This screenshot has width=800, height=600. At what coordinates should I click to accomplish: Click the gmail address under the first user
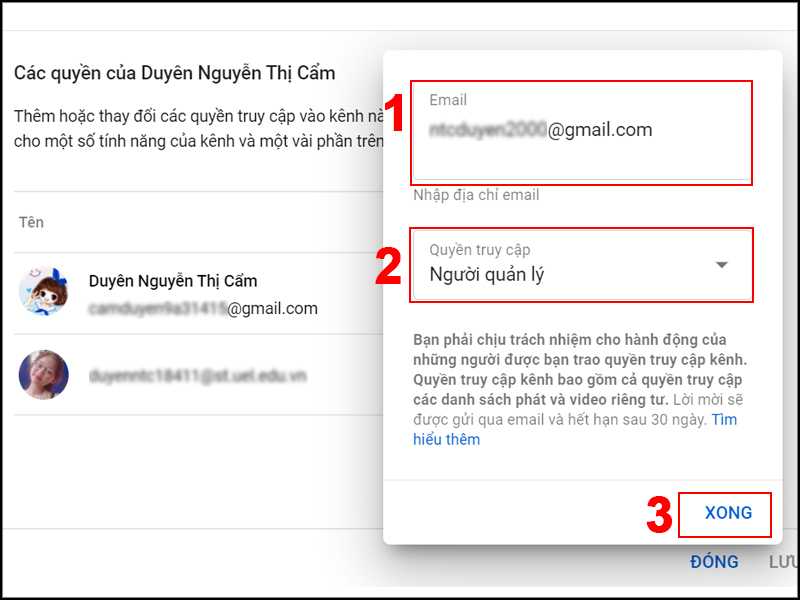coord(203,308)
